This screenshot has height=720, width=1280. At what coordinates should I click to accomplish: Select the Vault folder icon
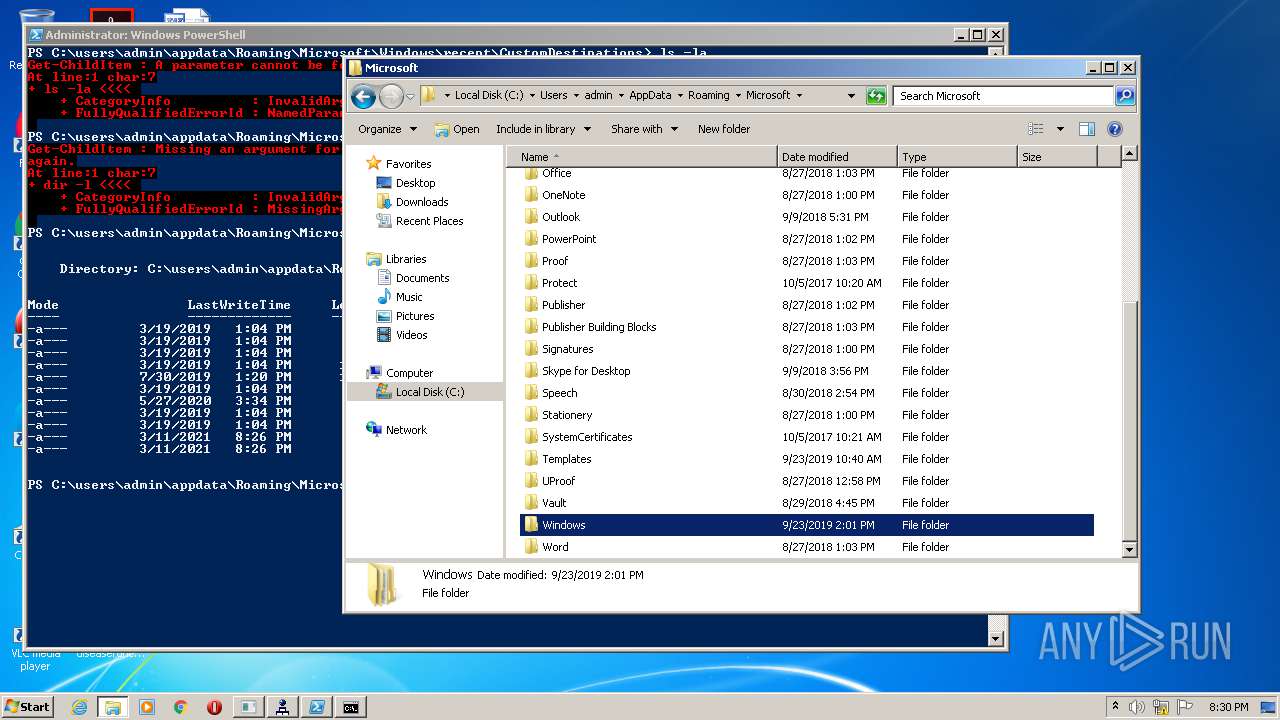531,503
